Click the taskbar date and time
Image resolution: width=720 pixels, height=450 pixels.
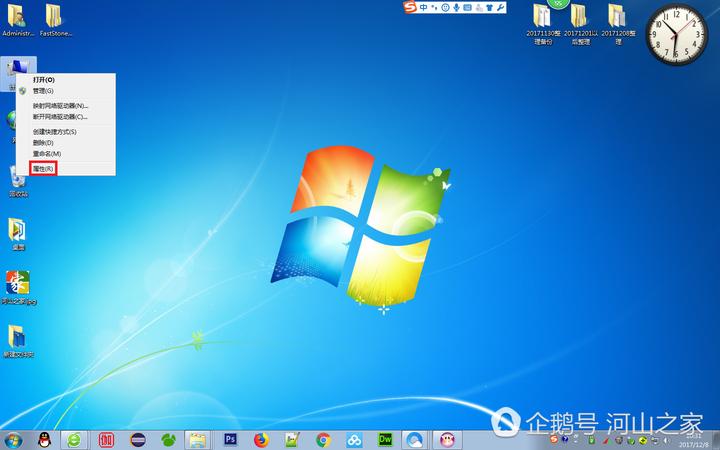coord(694,440)
